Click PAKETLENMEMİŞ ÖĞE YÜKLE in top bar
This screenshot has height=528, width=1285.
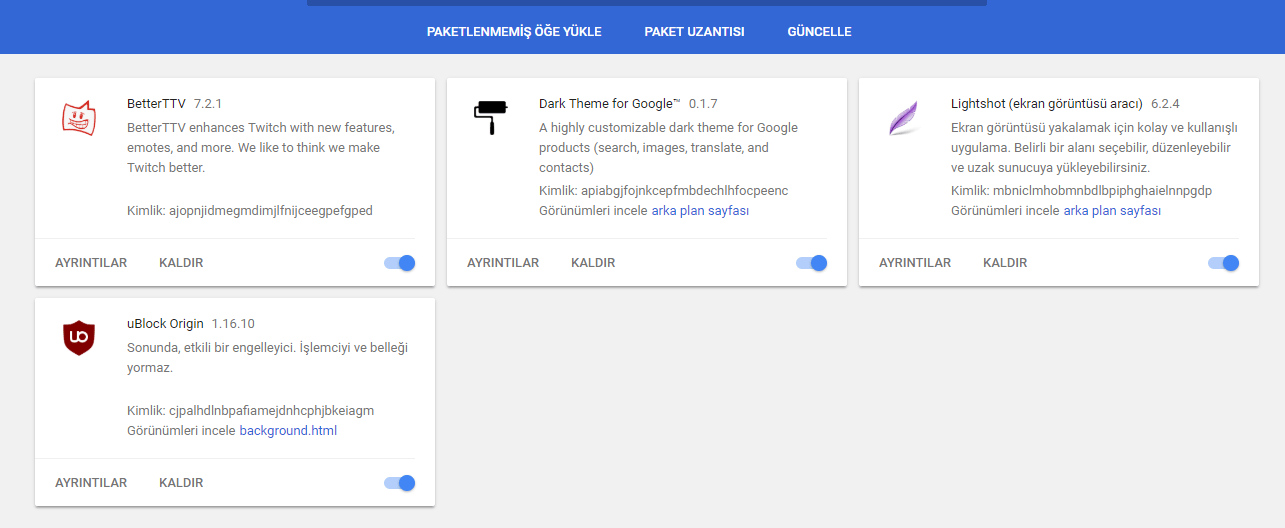[514, 32]
